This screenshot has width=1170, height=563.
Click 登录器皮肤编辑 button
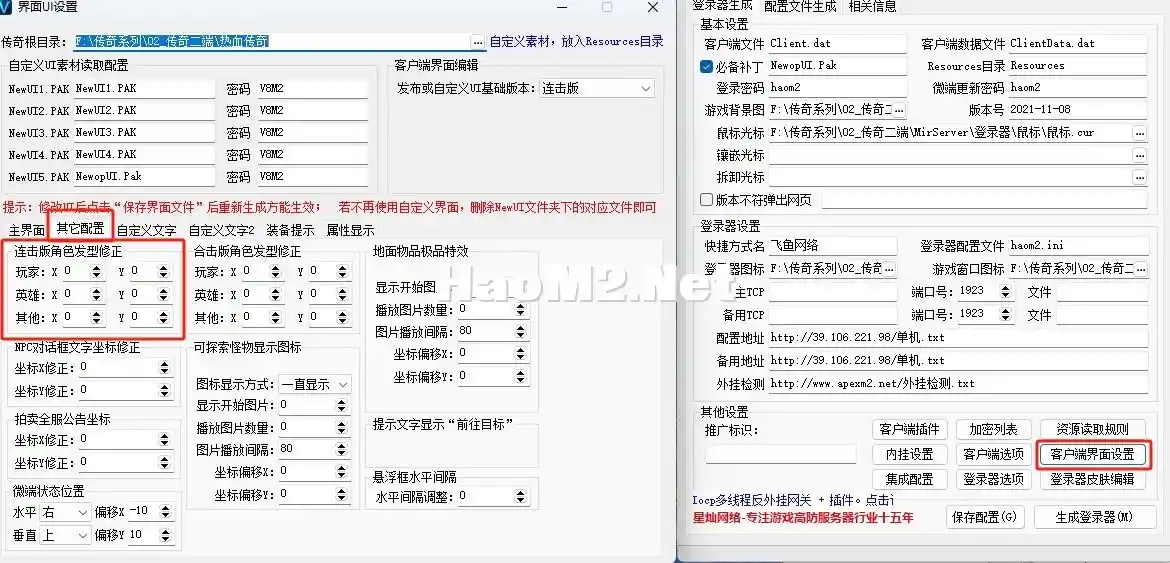click(1092, 479)
